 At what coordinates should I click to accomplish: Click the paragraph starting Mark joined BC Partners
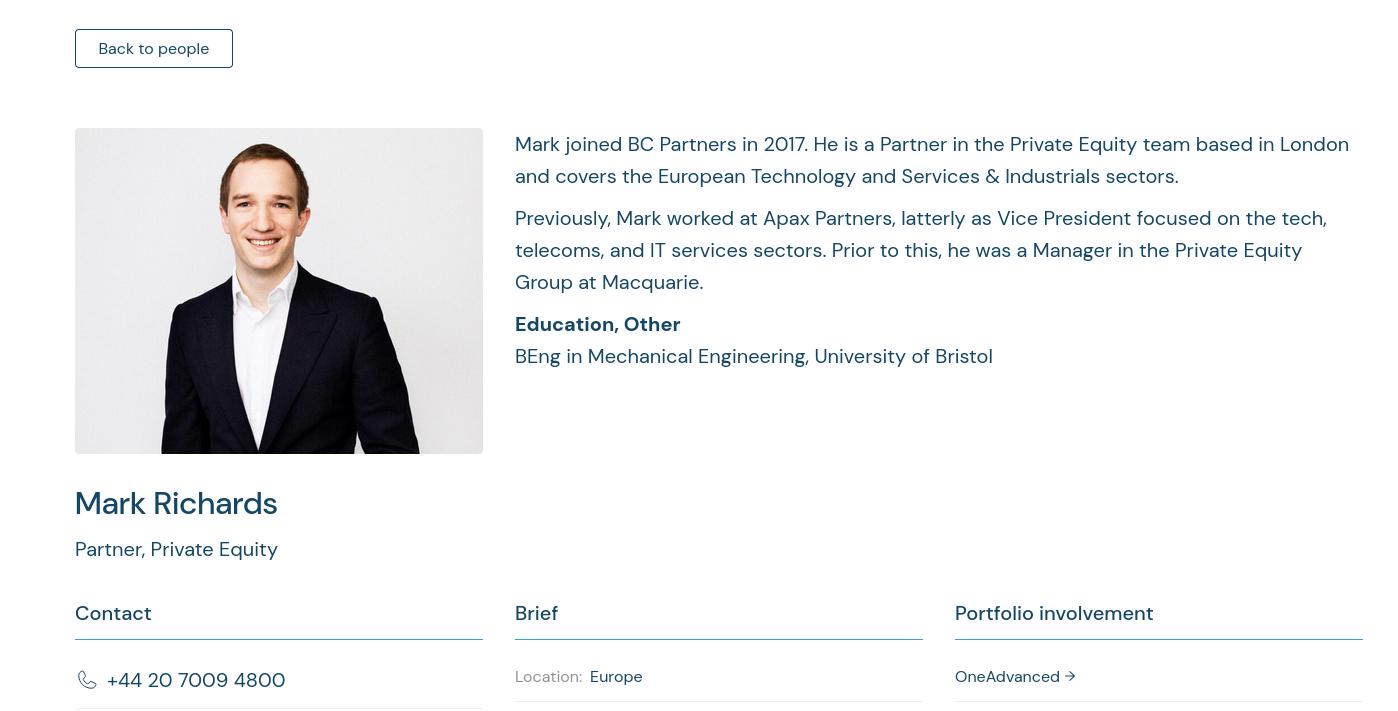click(931, 160)
